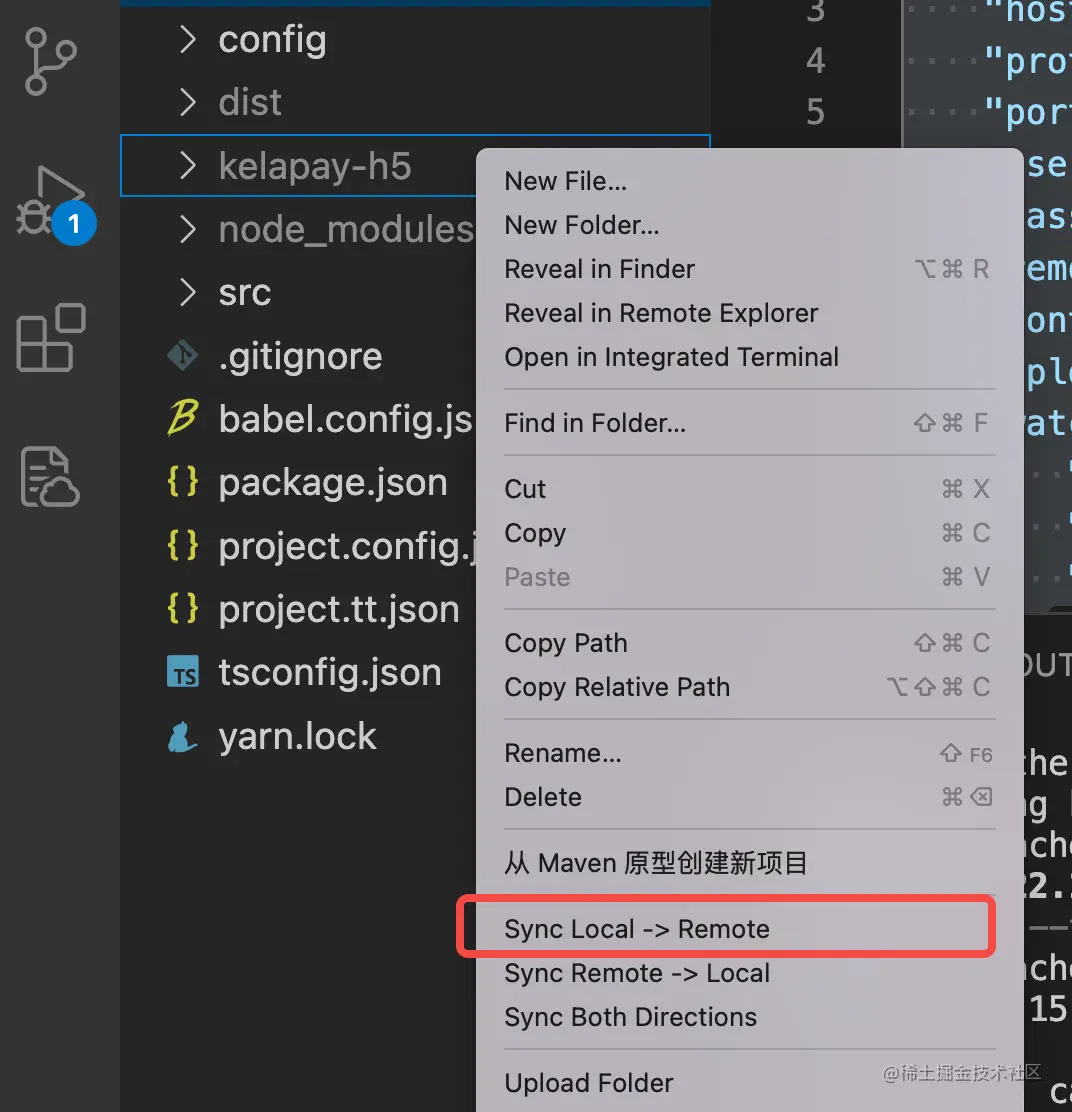The height and width of the screenshot is (1112, 1072).
Task: Expand the kelapay-h5 folder chevron
Action: point(187,166)
